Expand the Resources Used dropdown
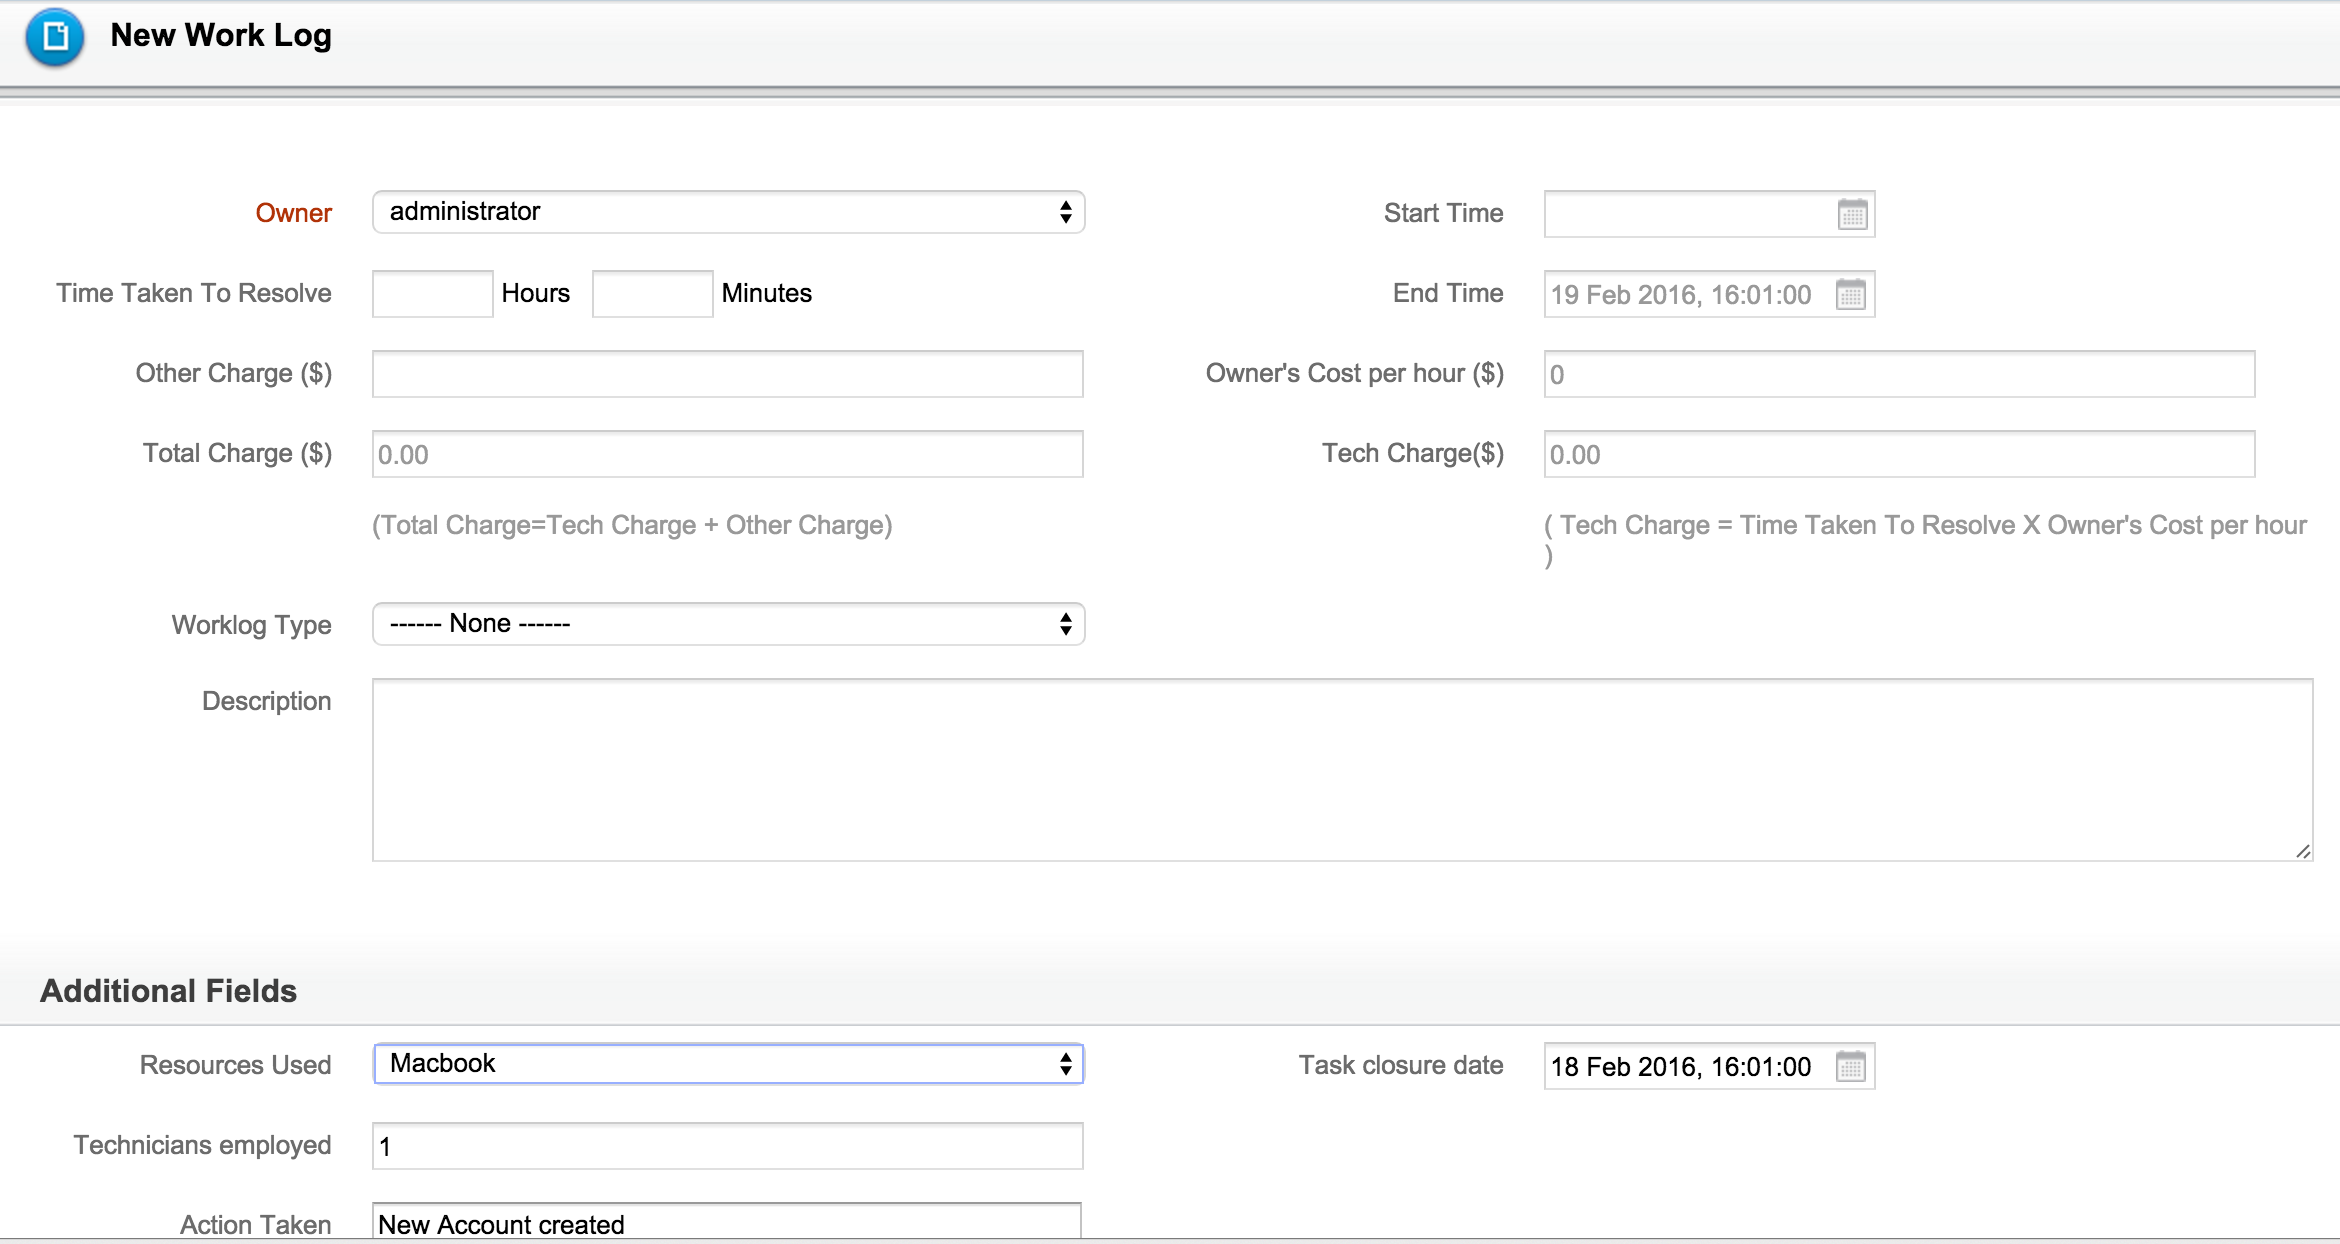This screenshot has height=1244, width=2340. pos(728,1064)
